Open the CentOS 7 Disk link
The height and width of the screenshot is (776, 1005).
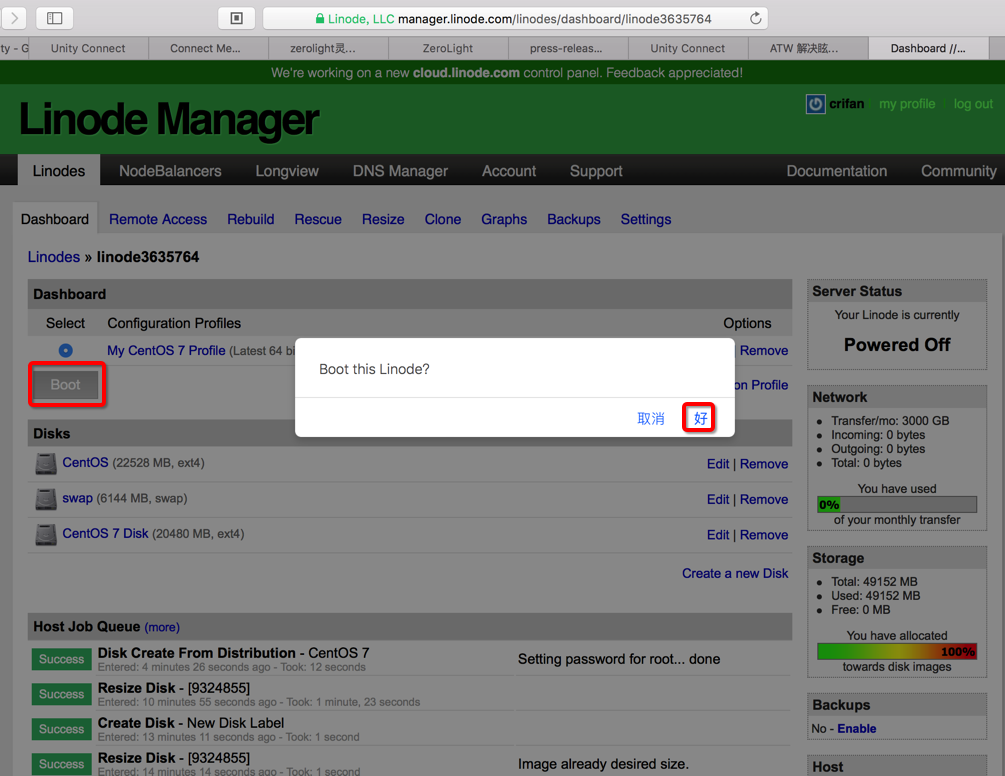point(105,533)
